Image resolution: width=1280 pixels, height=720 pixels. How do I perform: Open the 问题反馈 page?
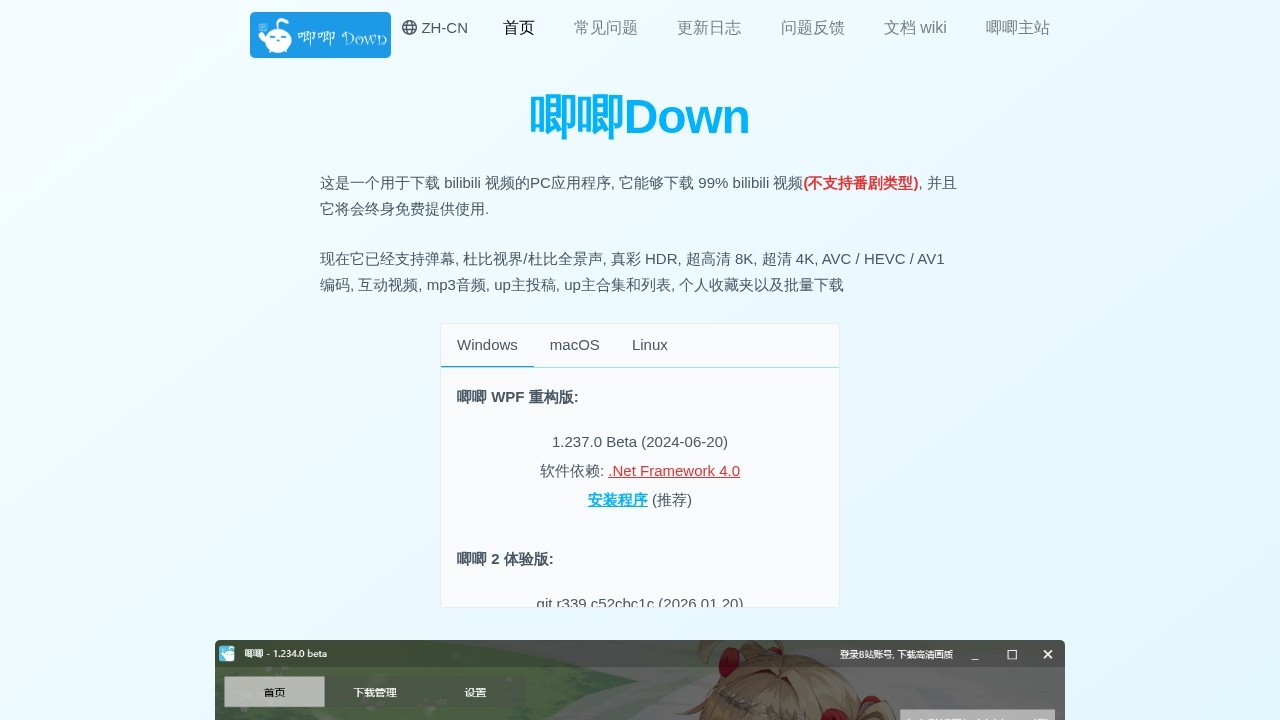(x=812, y=28)
